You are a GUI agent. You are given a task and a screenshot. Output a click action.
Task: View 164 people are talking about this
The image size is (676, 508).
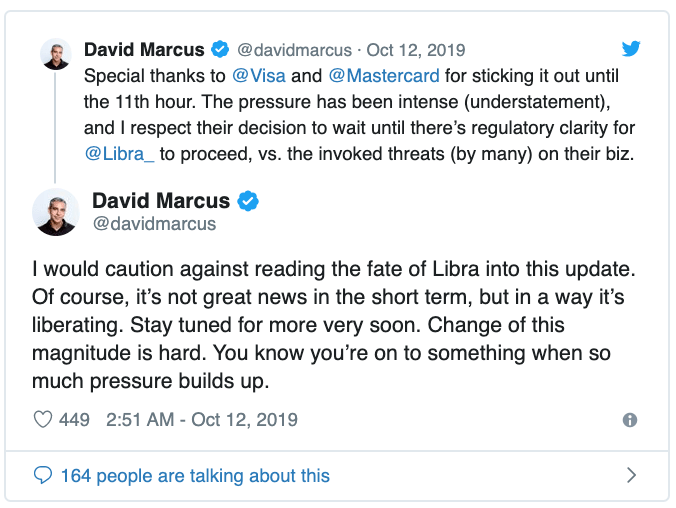(195, 476)
